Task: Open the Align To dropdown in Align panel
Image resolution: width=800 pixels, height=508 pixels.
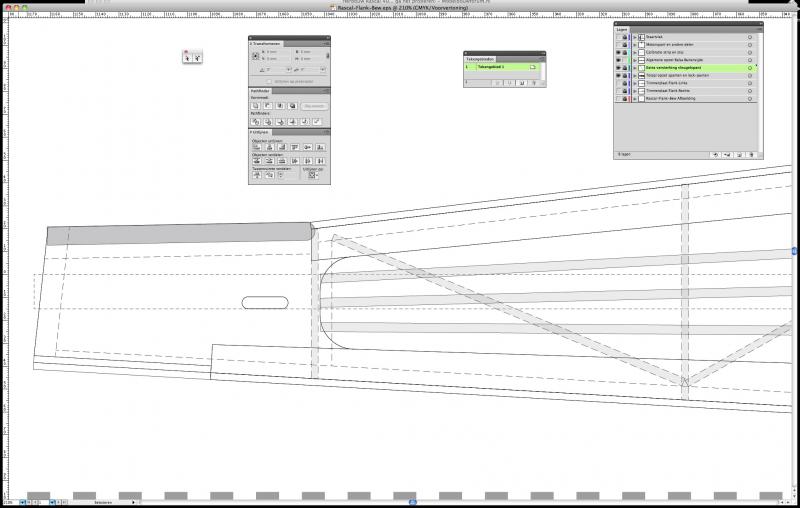Action: [x=312, y=175]
